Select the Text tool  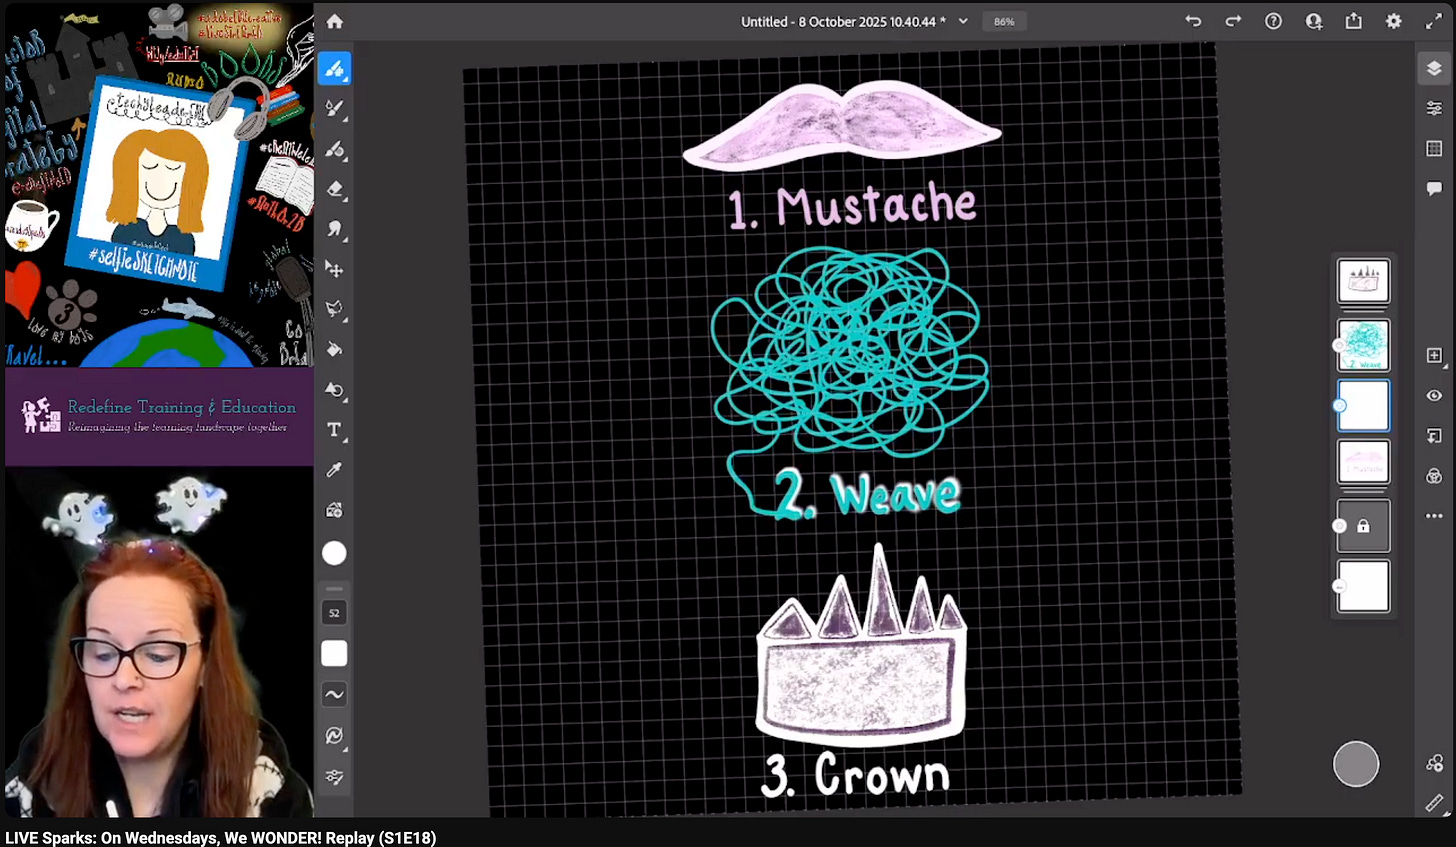coord(334,430)
